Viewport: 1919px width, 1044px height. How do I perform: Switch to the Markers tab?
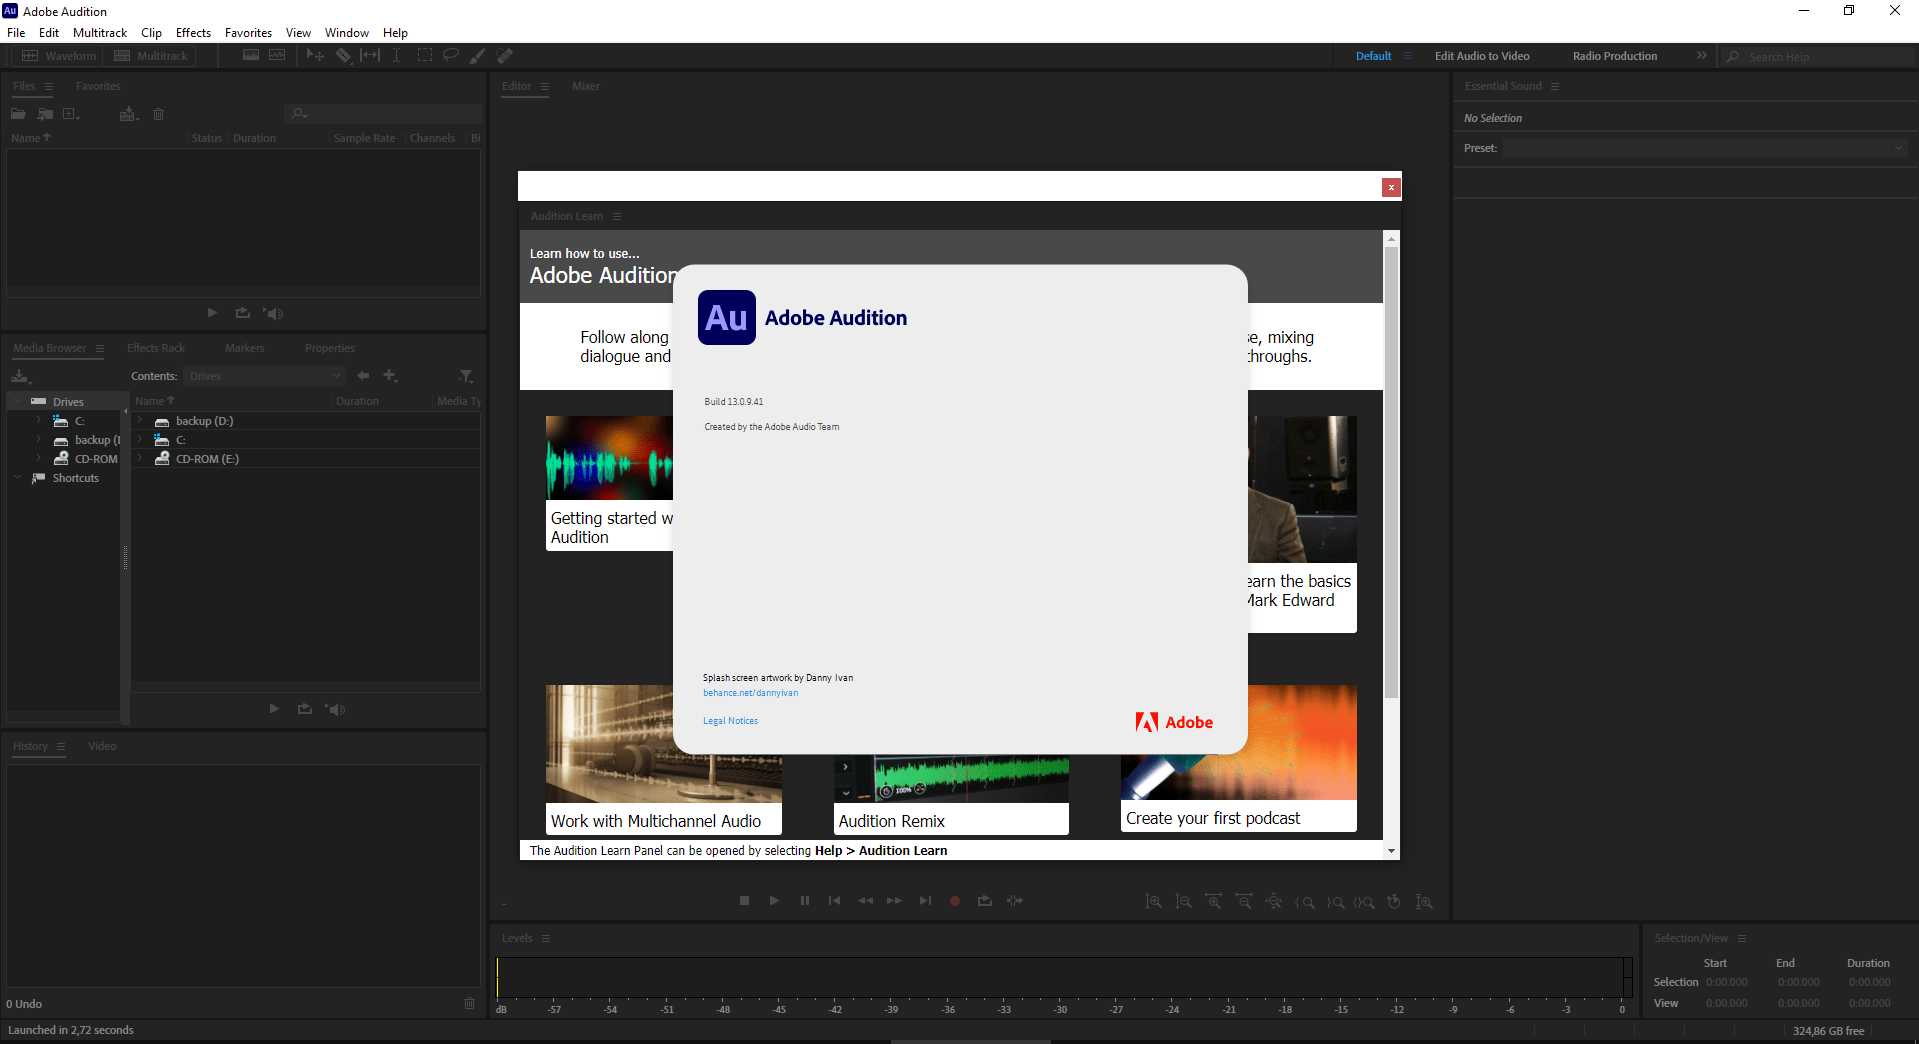[x=245, y=348]
